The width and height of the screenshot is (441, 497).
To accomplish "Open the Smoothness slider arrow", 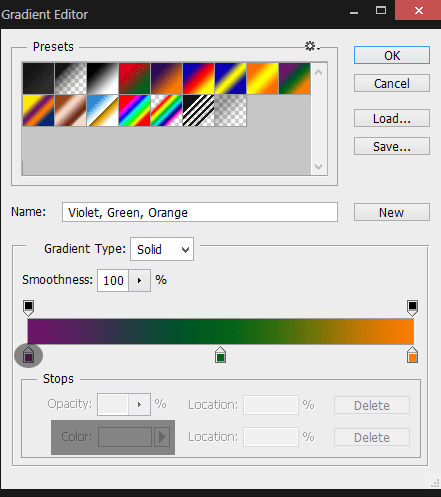I will pyautogui.click(x=140, y=280).
